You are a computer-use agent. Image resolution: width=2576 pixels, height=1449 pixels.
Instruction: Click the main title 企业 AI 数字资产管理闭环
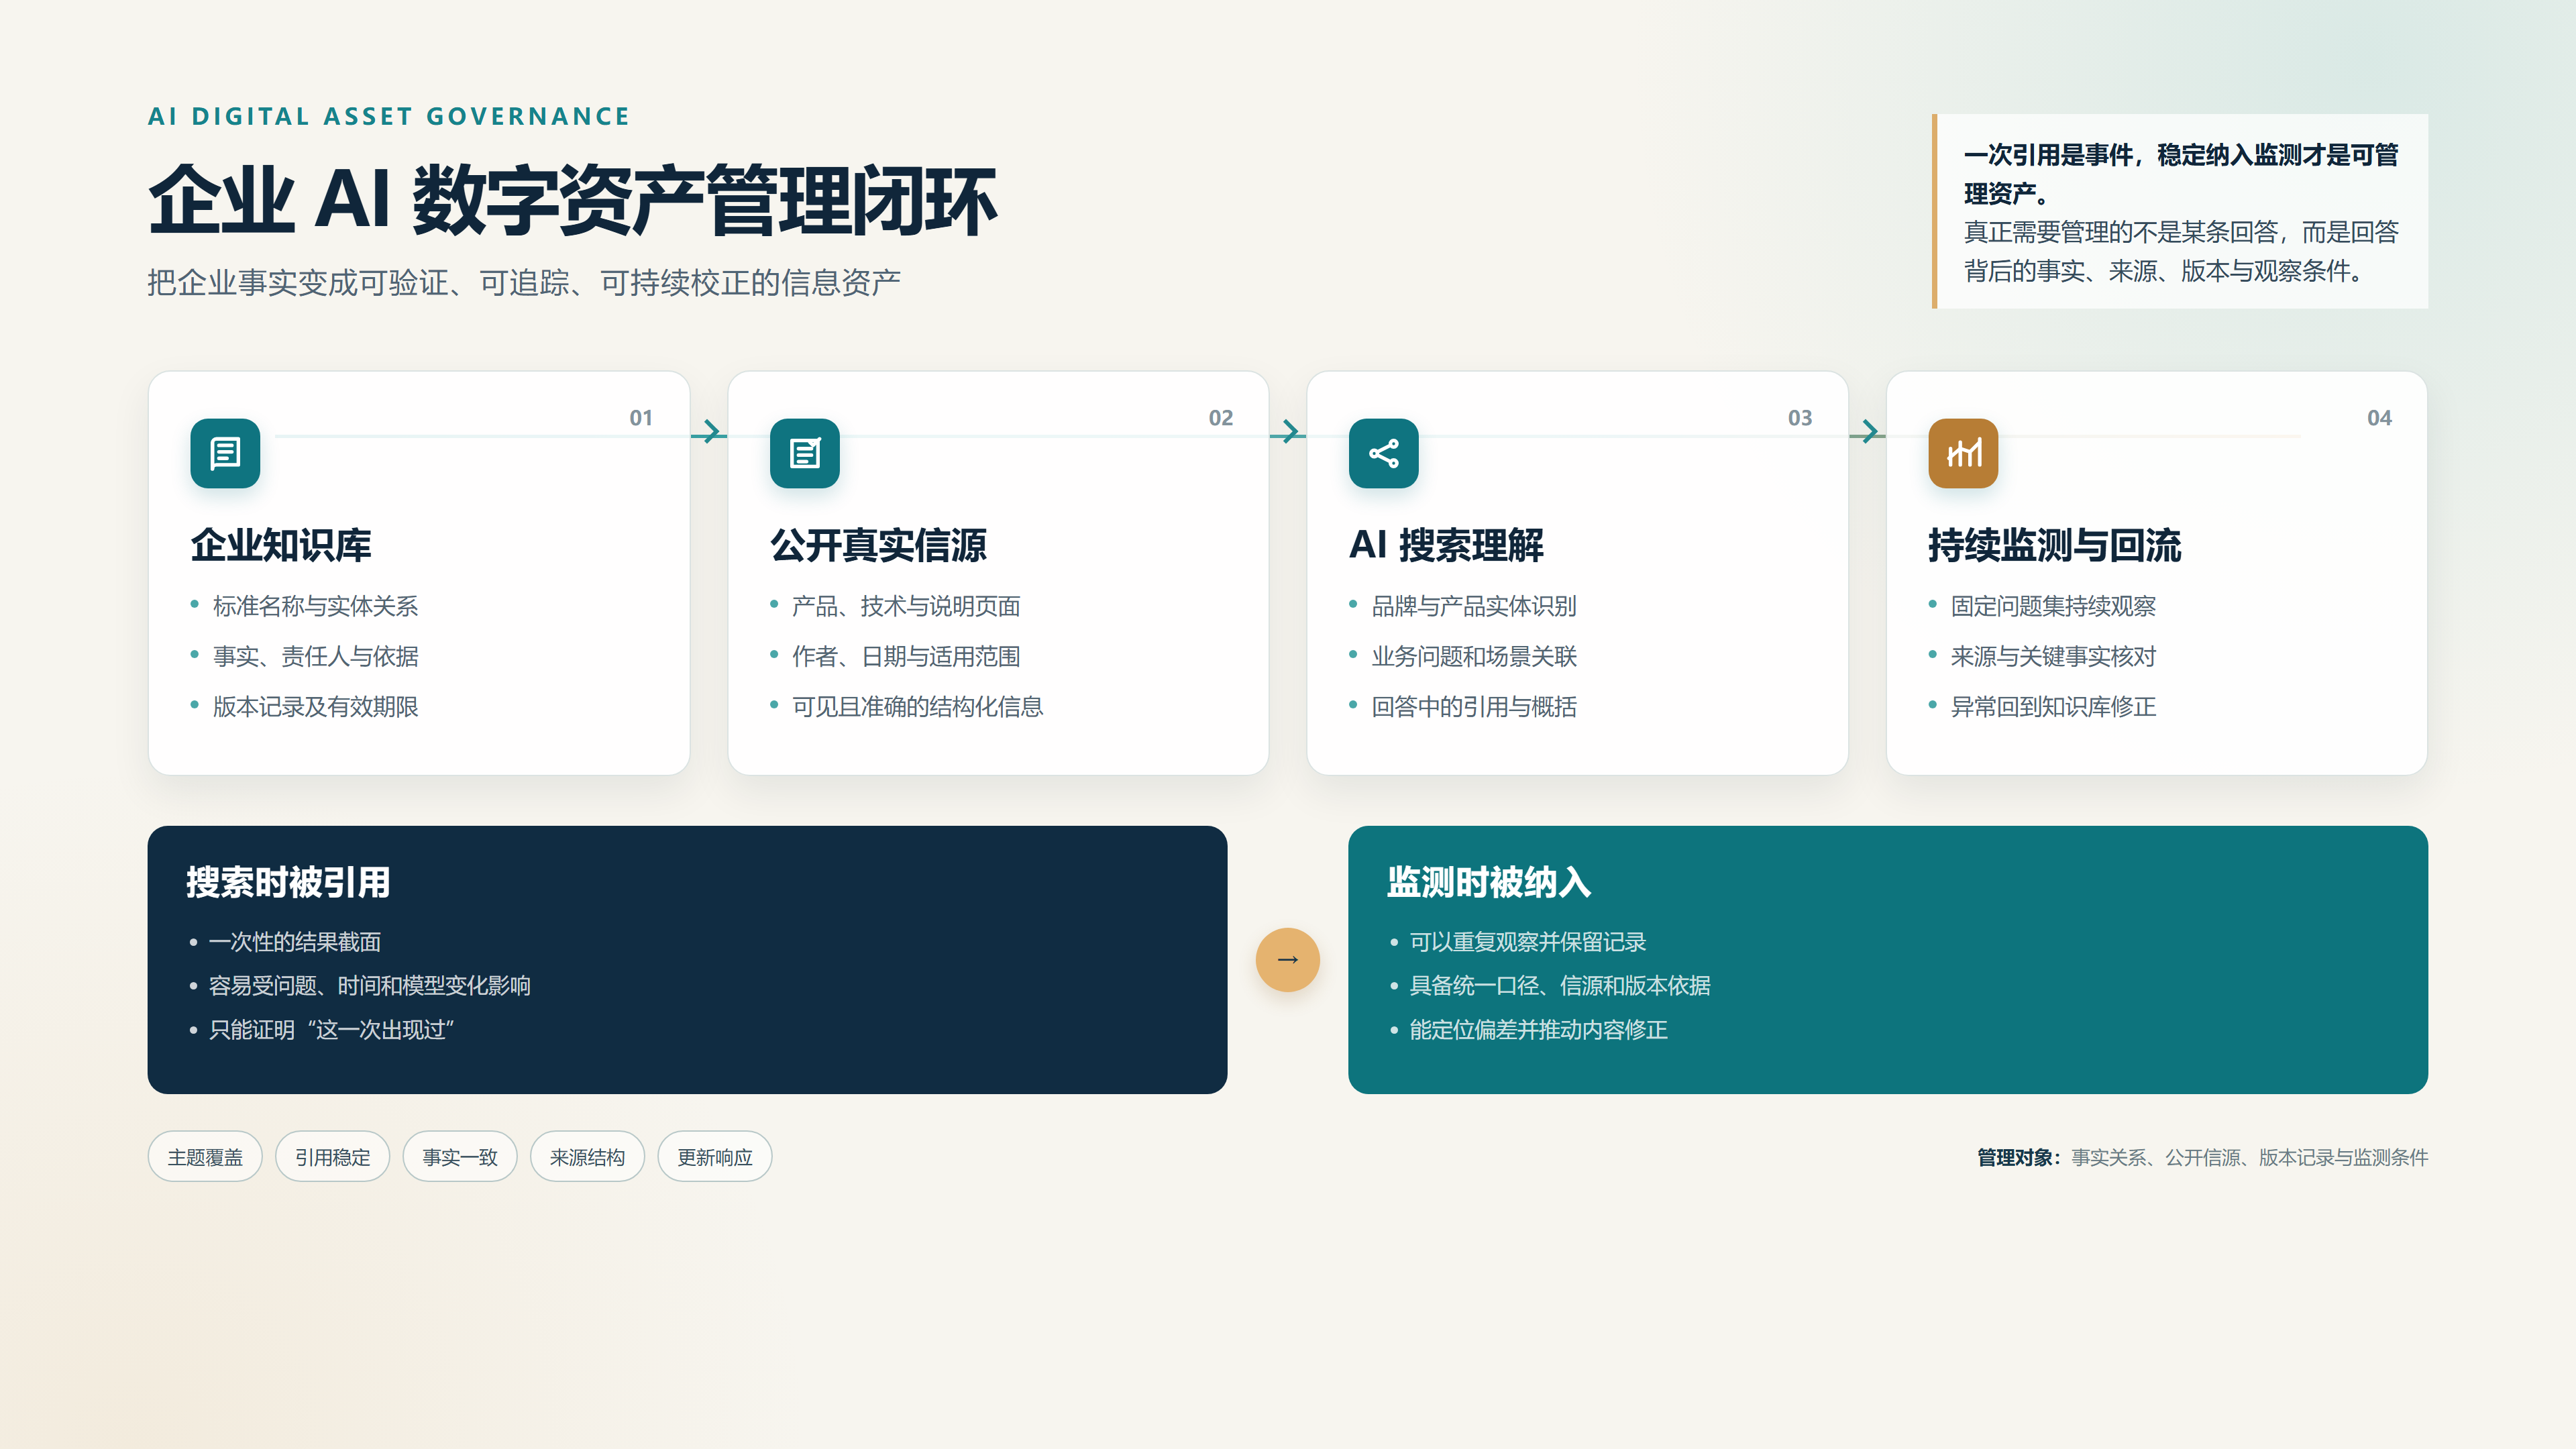572,201
